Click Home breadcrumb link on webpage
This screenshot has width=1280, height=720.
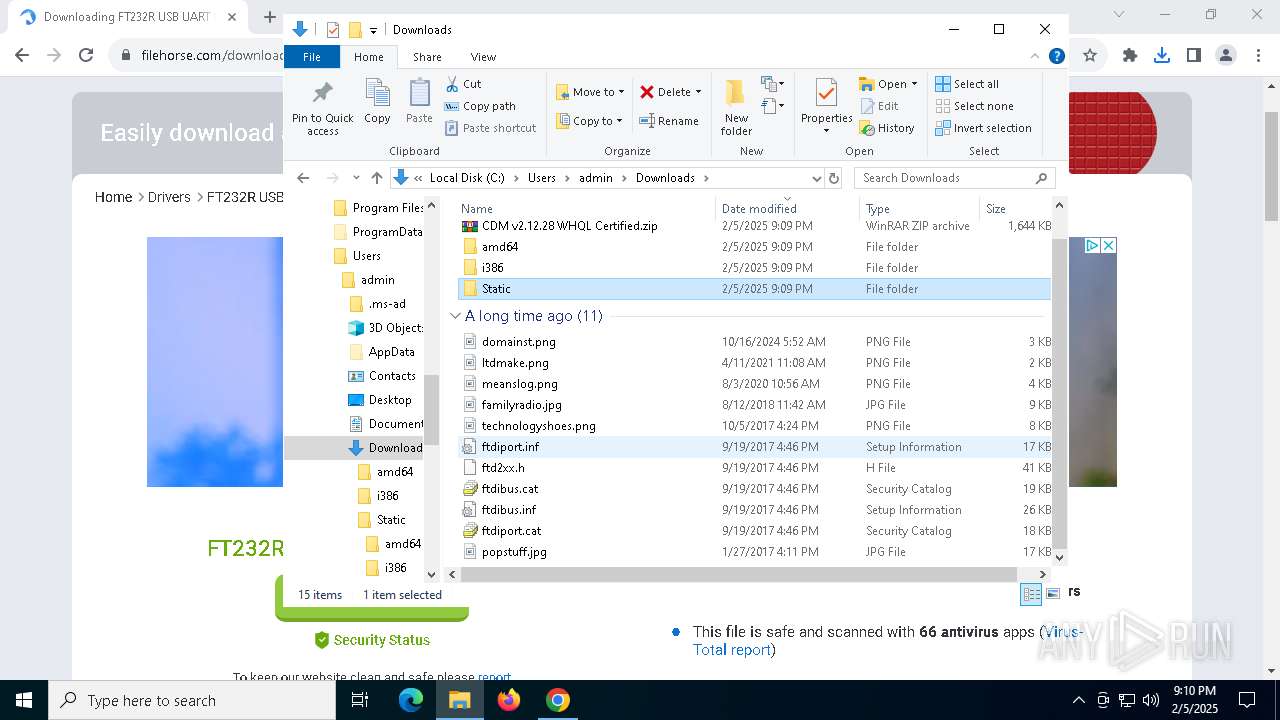[113, 197]
